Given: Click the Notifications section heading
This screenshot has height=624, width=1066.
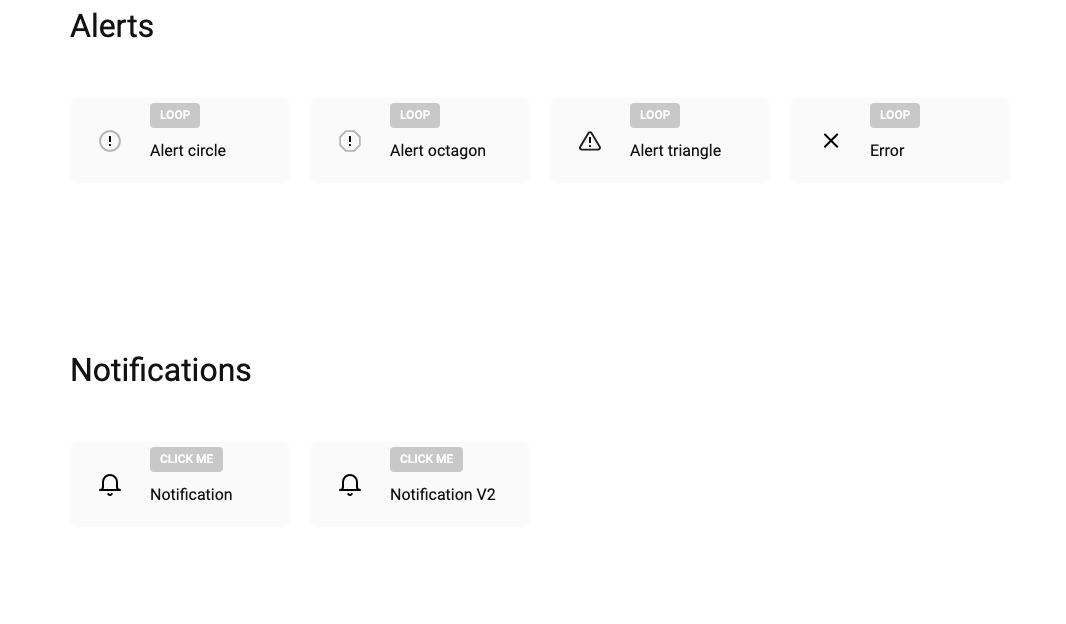Looking at the screenshot, I should [x=161, y=370].
